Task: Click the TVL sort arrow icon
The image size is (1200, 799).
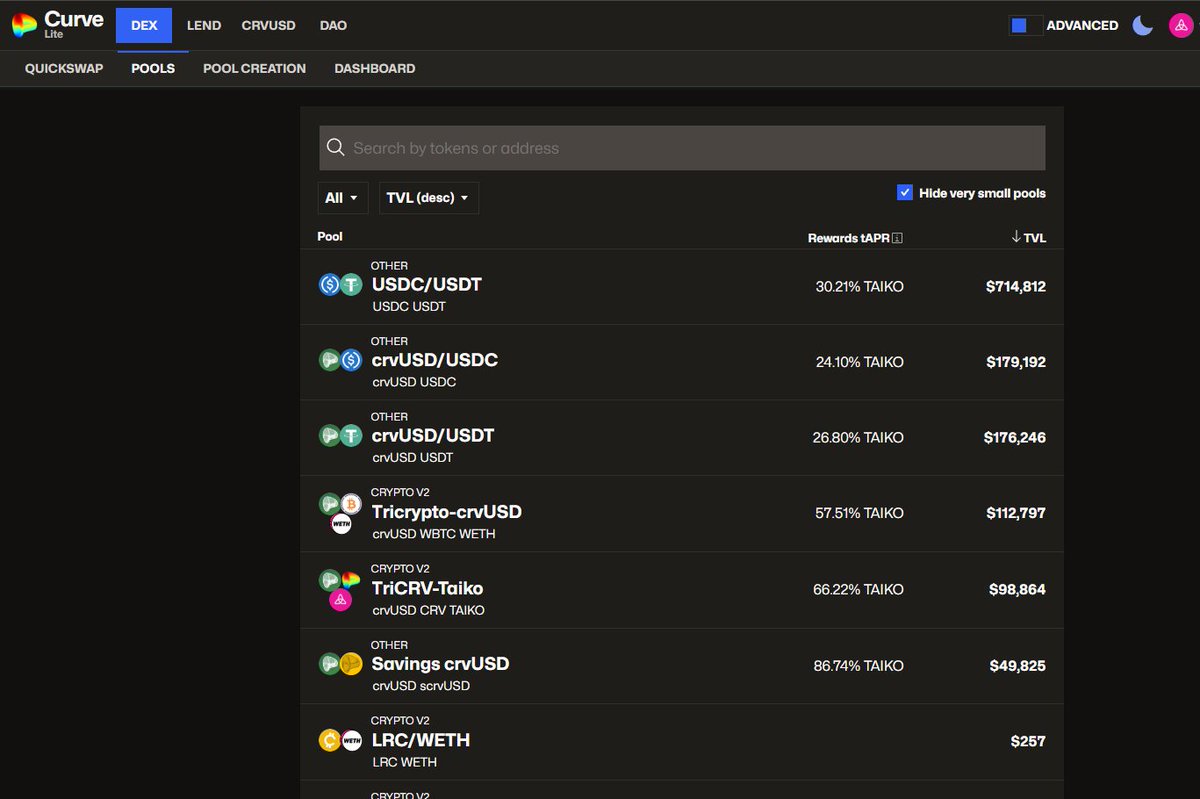Action: 1016,237
